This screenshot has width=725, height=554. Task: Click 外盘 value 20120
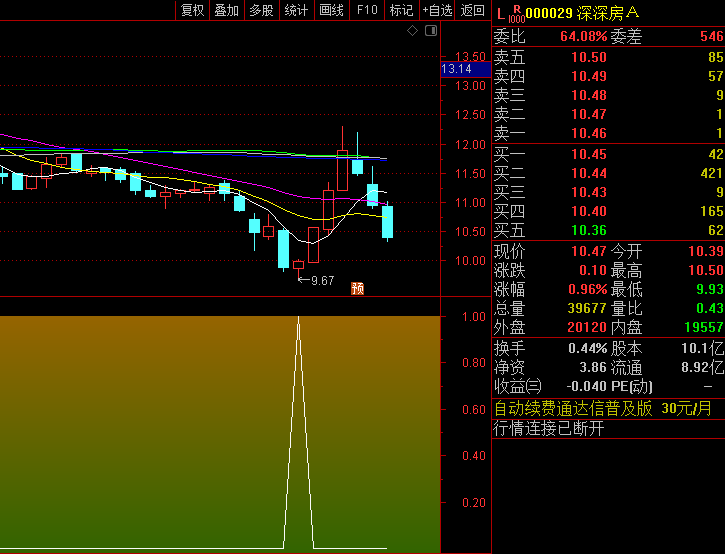587,327
